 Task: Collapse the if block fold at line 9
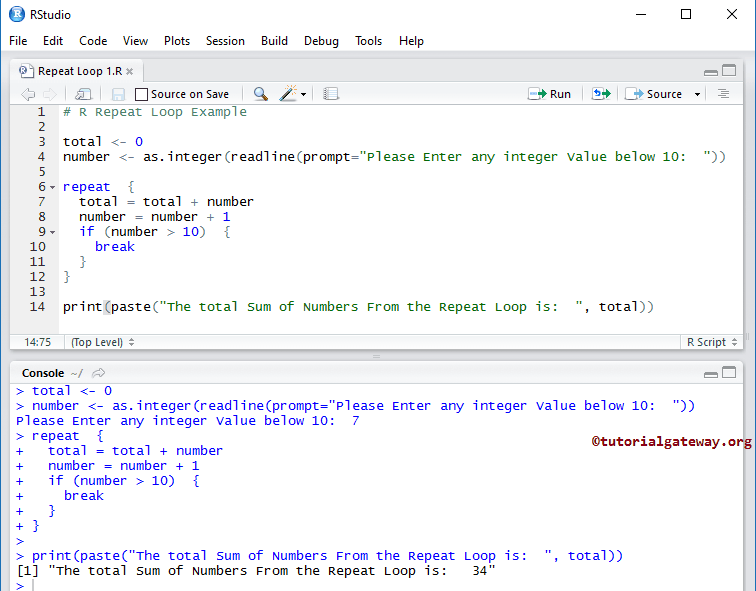[52, 232]
